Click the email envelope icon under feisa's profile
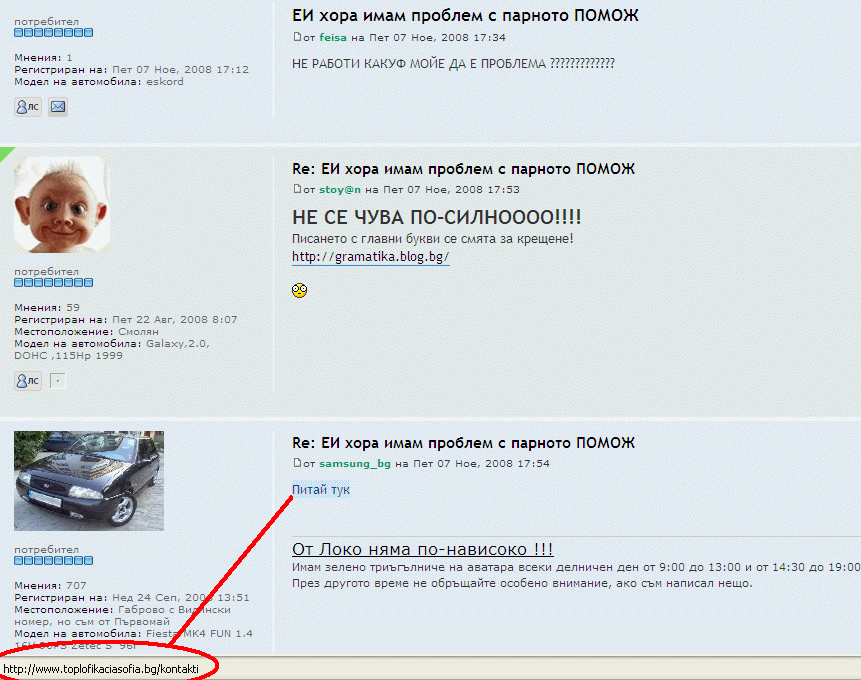861x680 pixels. pyautogui.click(x=58, y=107)
